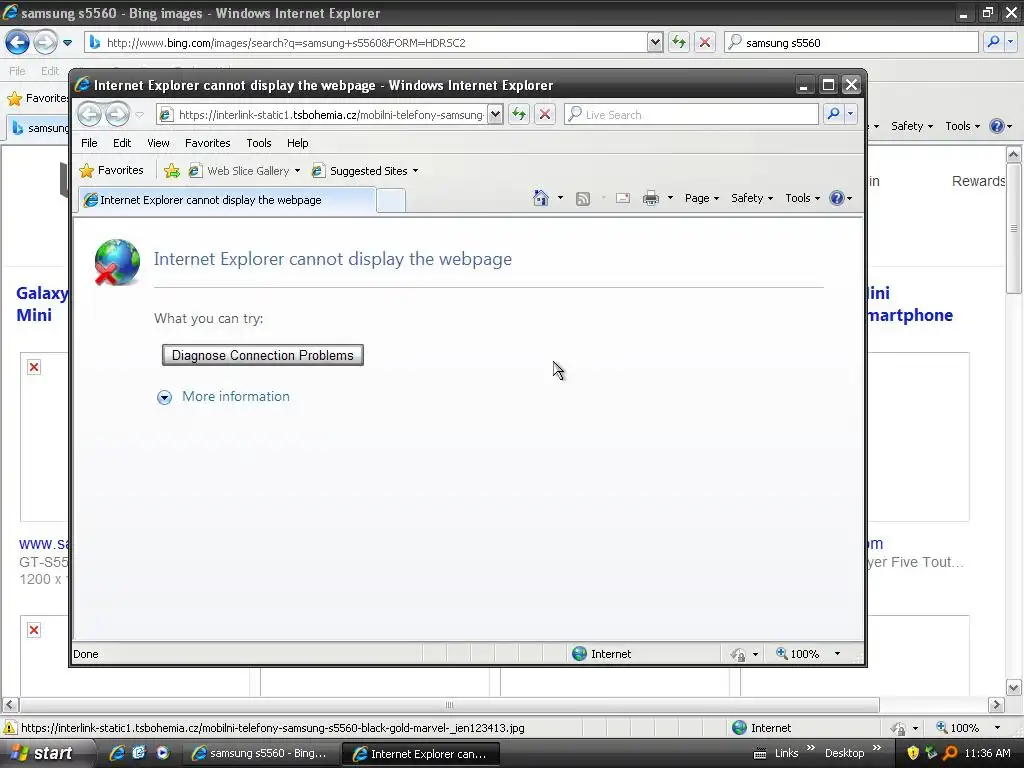Image resolution: width=1024 pixels, height=768 pixels.
Task: Click vertical scrollbar down arrow in Bing window
Action: click(x=1014, y=687)
